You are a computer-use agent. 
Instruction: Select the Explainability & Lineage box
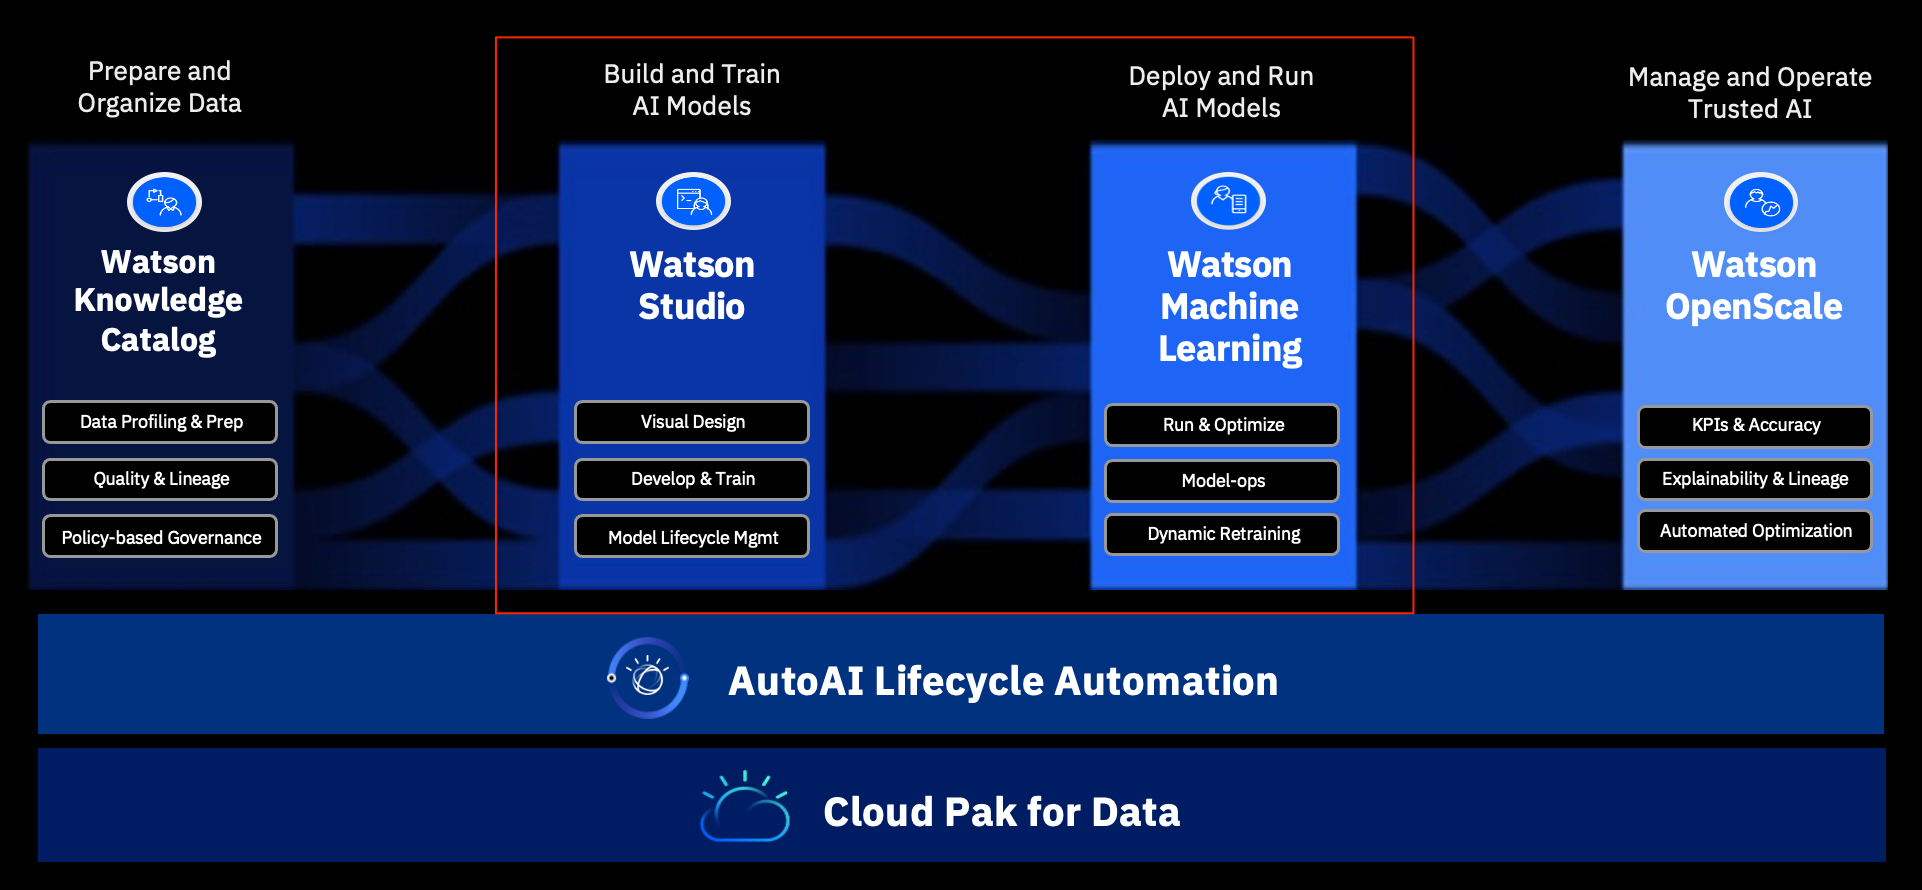coord(1755,479)
